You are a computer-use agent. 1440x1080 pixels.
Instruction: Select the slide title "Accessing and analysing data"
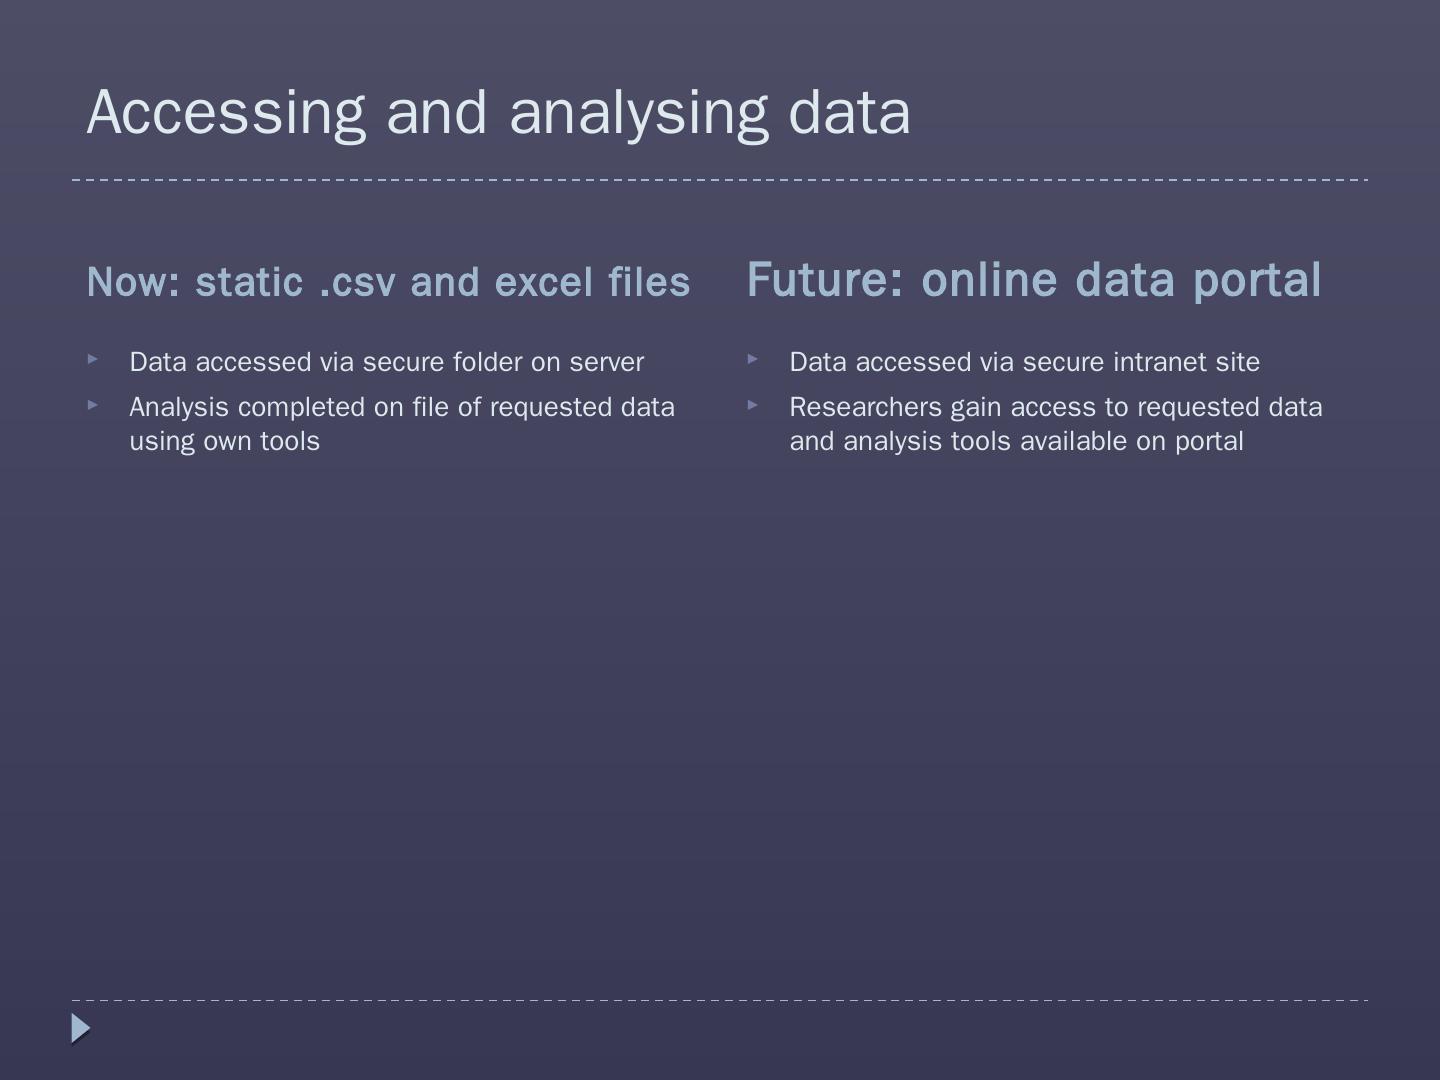coord(498,112)
